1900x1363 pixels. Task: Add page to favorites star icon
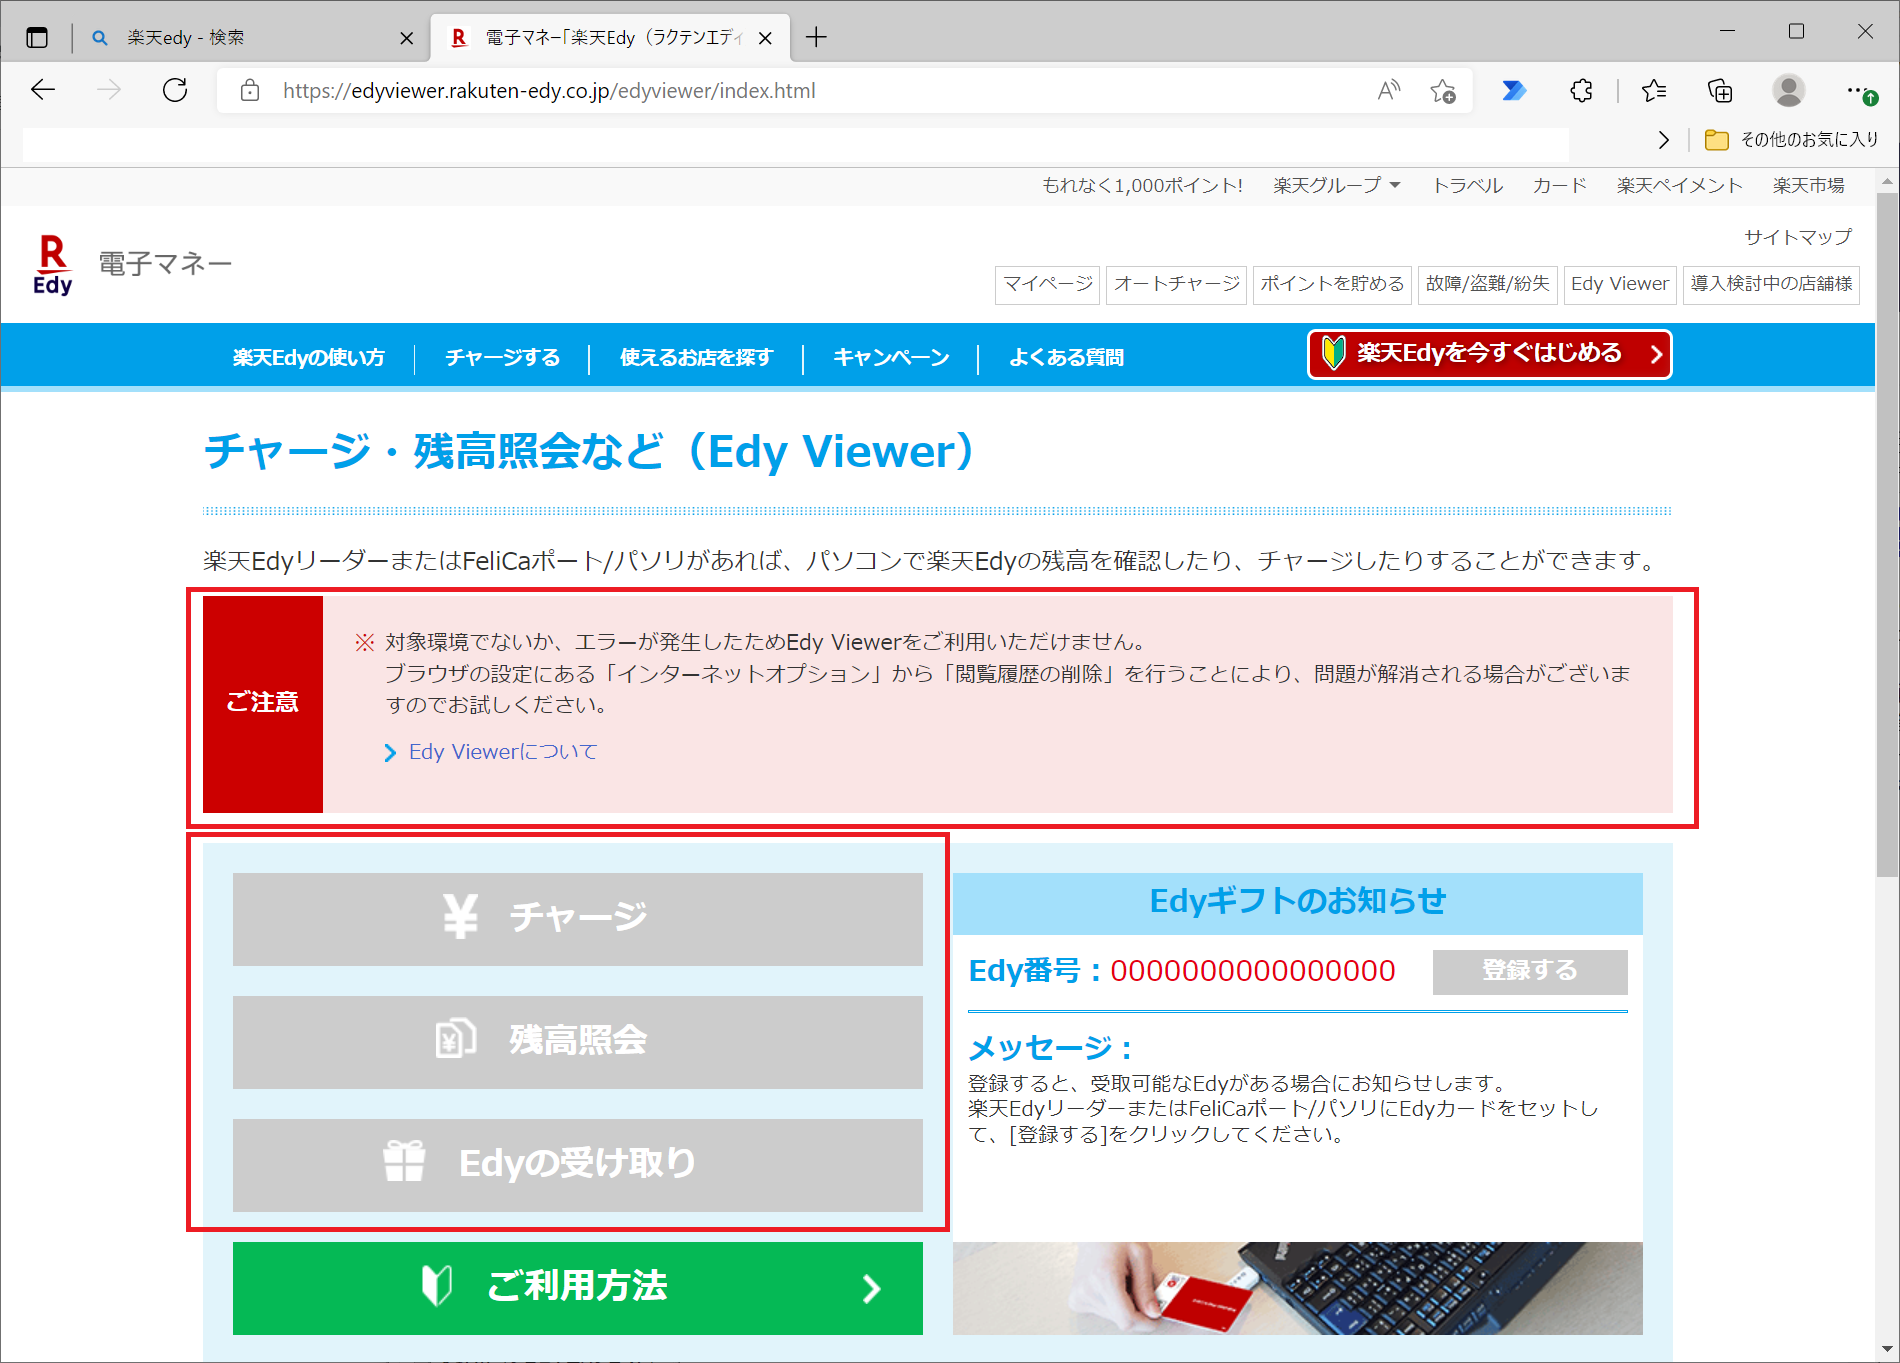pyautogui.click(x=1442, y=91)
